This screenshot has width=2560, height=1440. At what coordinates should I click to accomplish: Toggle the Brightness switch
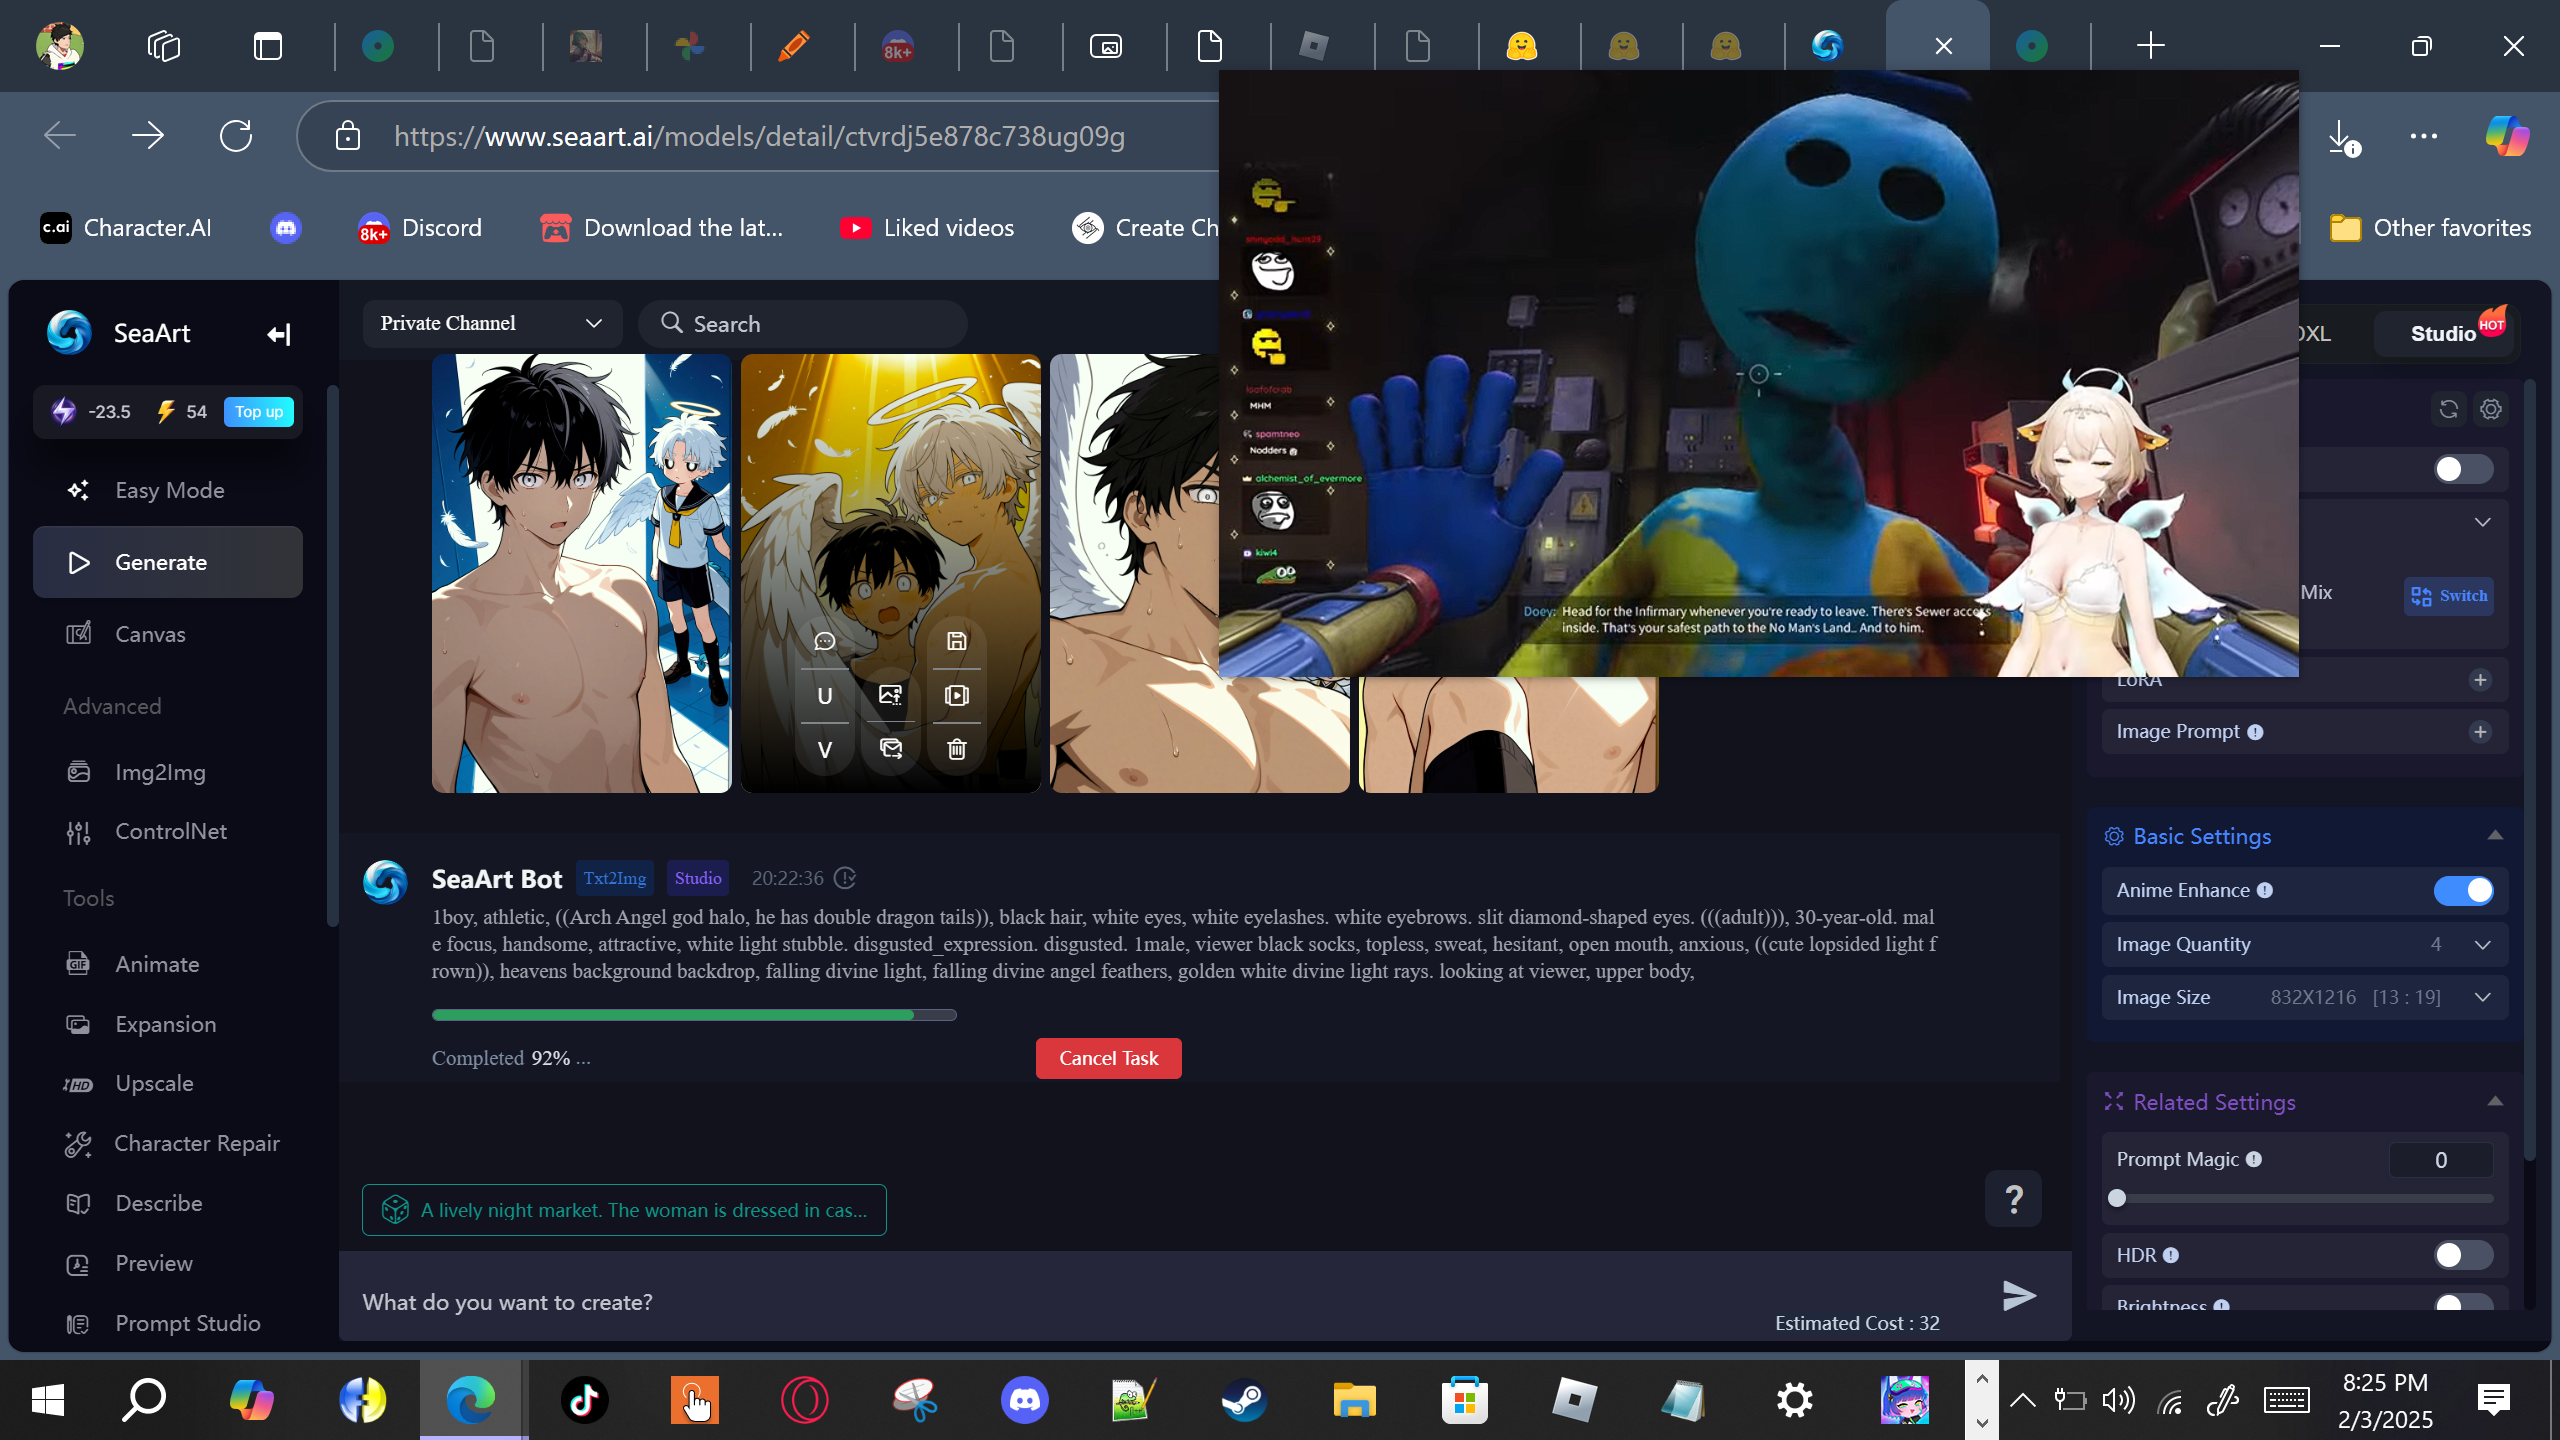coord(2464,1302)
